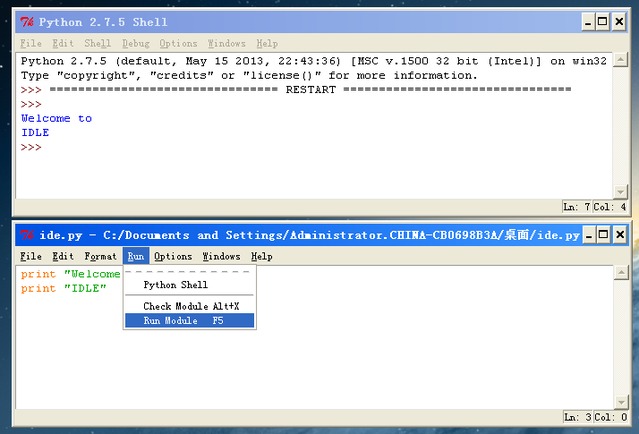Close the Python Shell window

pos(619,22)
